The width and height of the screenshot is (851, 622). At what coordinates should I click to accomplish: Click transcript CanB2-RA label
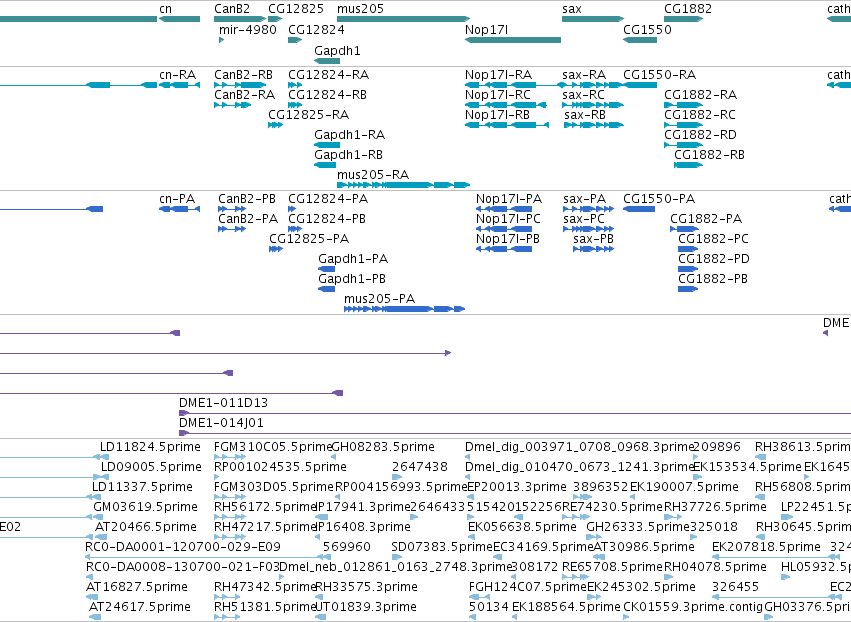(x=244, y=94)
